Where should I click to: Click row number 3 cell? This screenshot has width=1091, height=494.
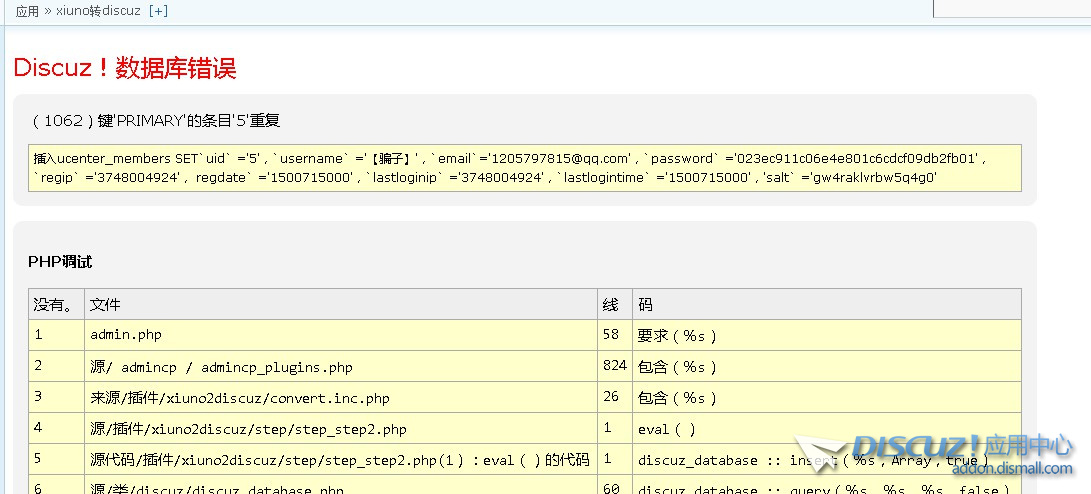click(56, 397)
